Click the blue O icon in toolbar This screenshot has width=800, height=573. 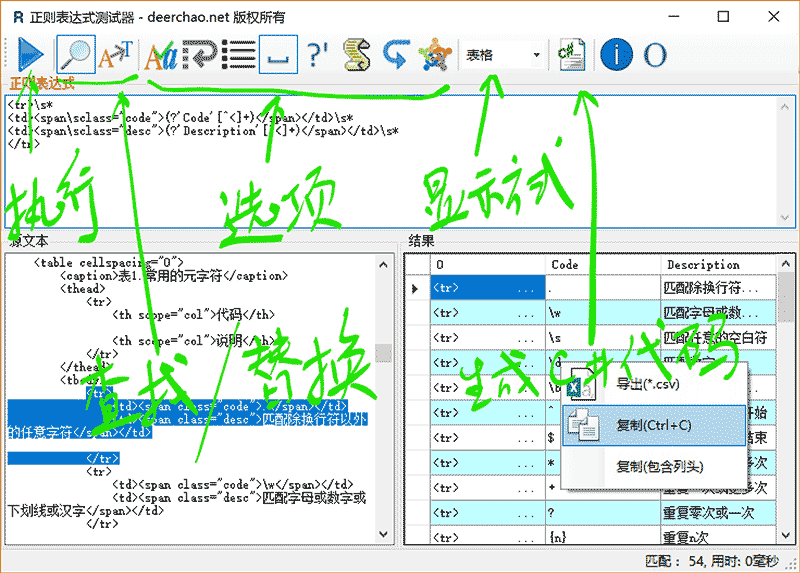tap(655, 55)
